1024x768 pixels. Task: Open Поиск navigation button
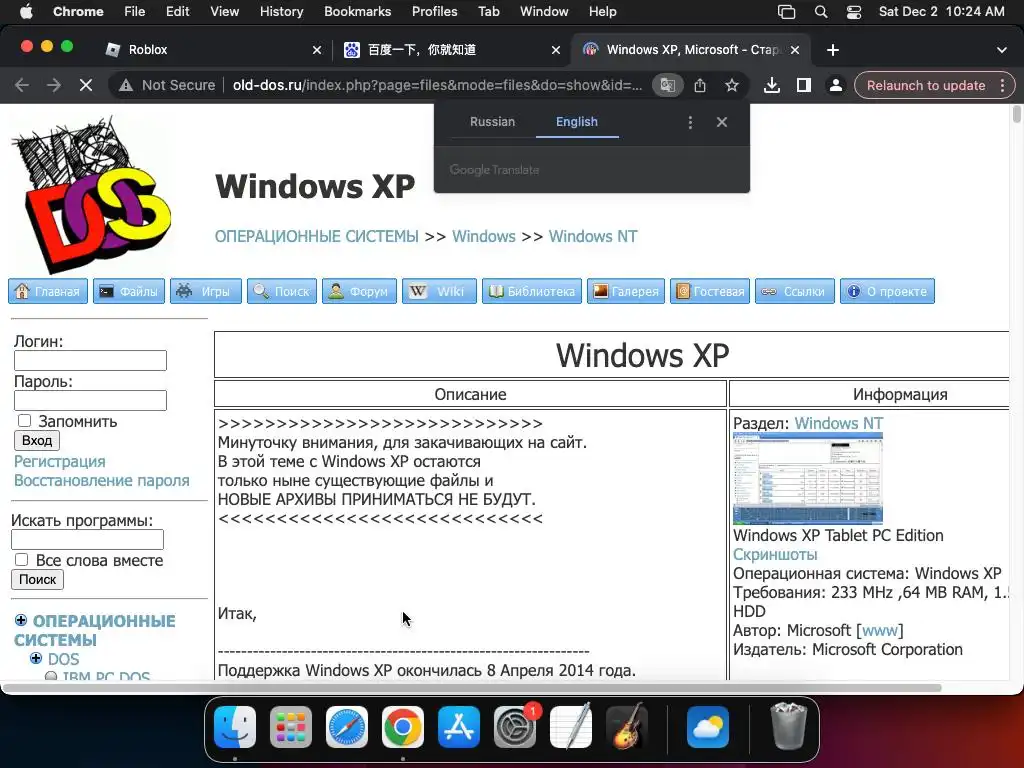tap(281, 291)
